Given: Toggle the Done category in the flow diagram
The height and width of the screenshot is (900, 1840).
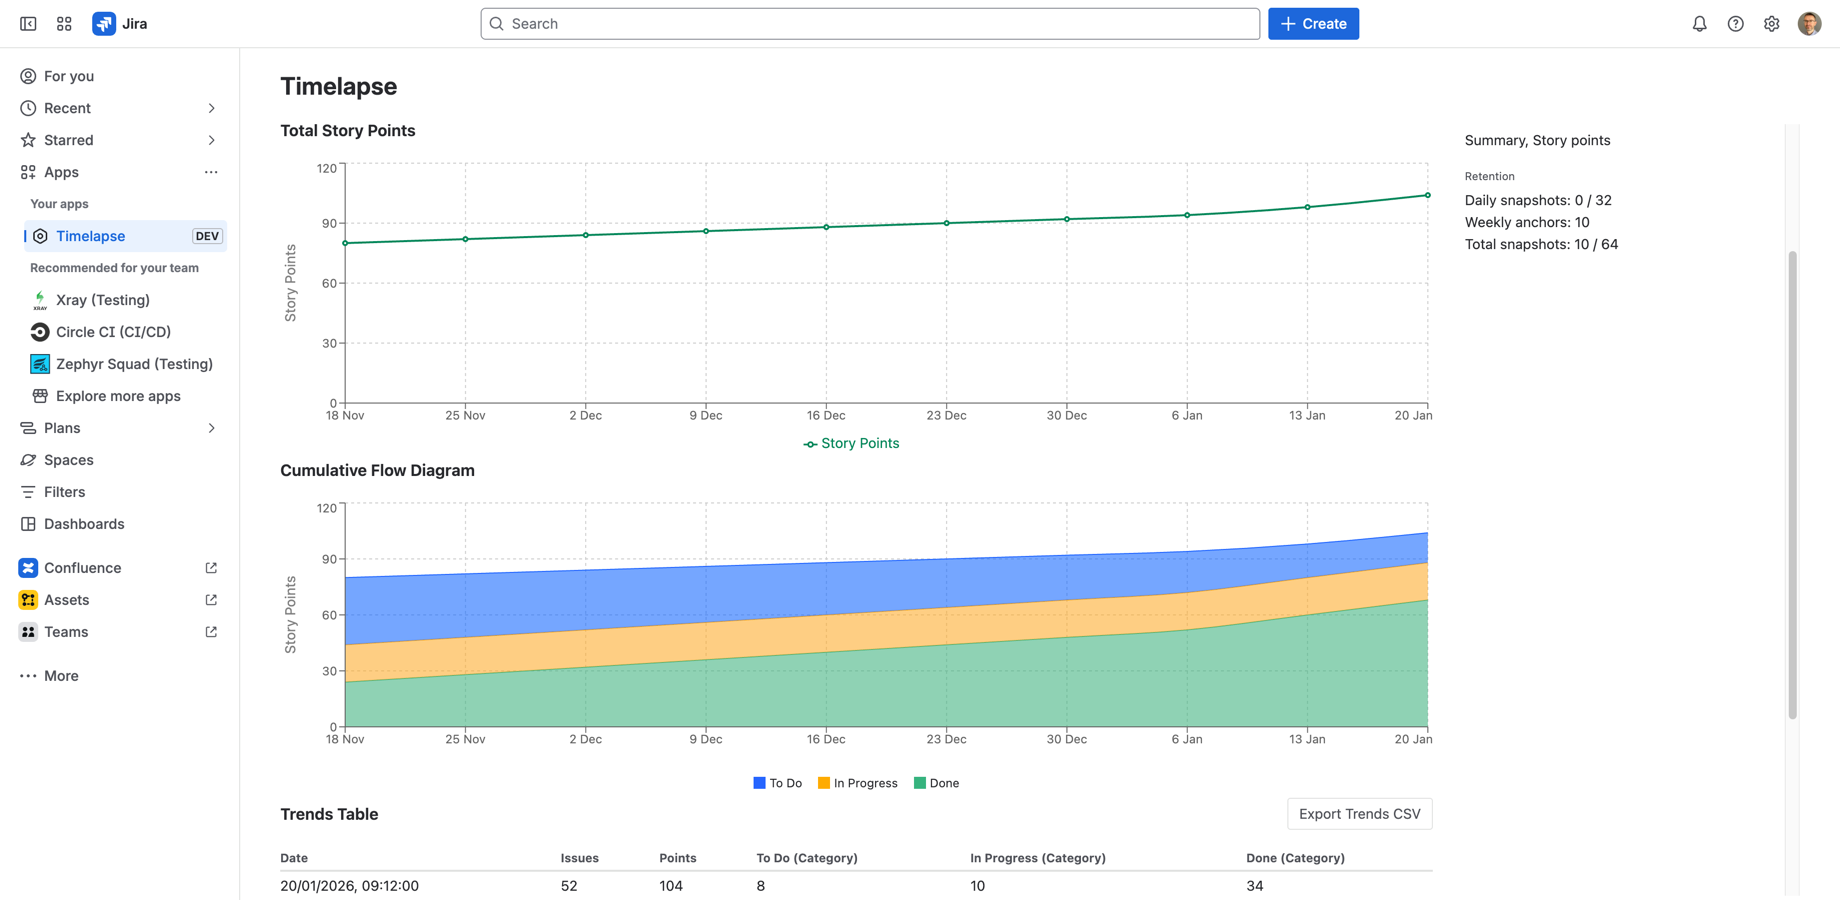Looking at the screenshot, I should pyautogui.click(x=936, y=783).
